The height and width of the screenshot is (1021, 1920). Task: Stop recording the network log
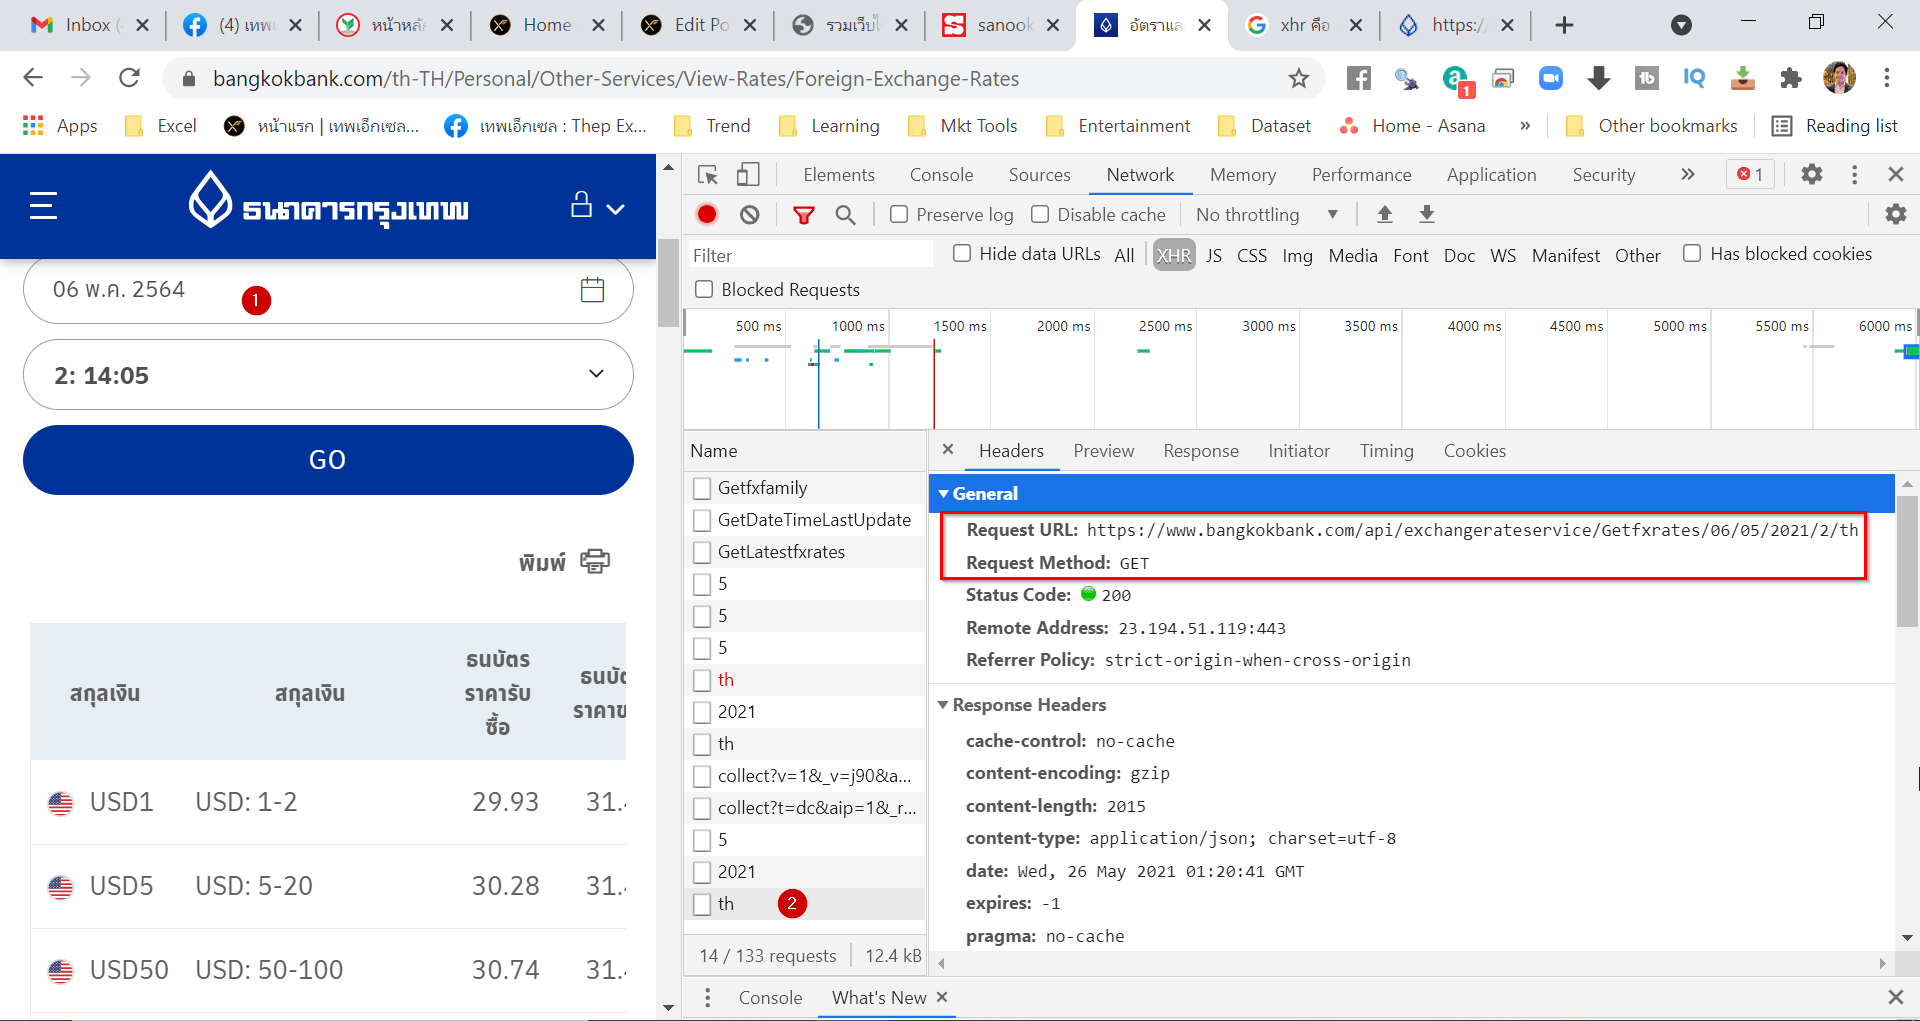coord(707,214)
